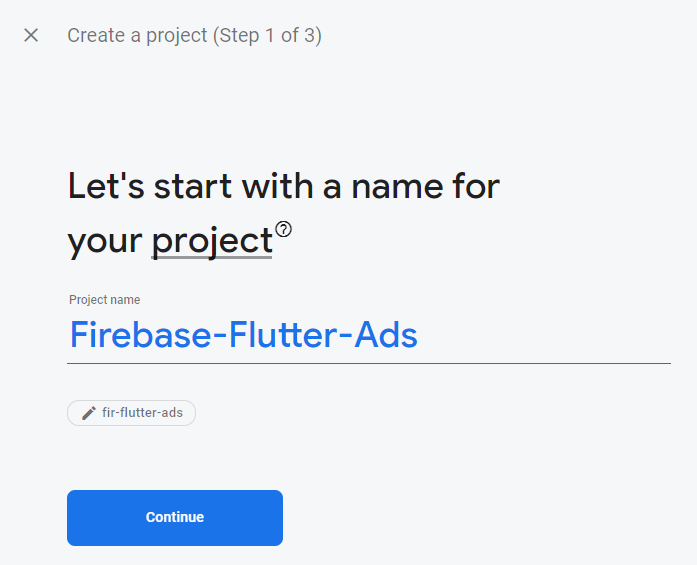
Task: Focus the Firebase-Flutter-Ads project name field
Action: pos(368,335)
